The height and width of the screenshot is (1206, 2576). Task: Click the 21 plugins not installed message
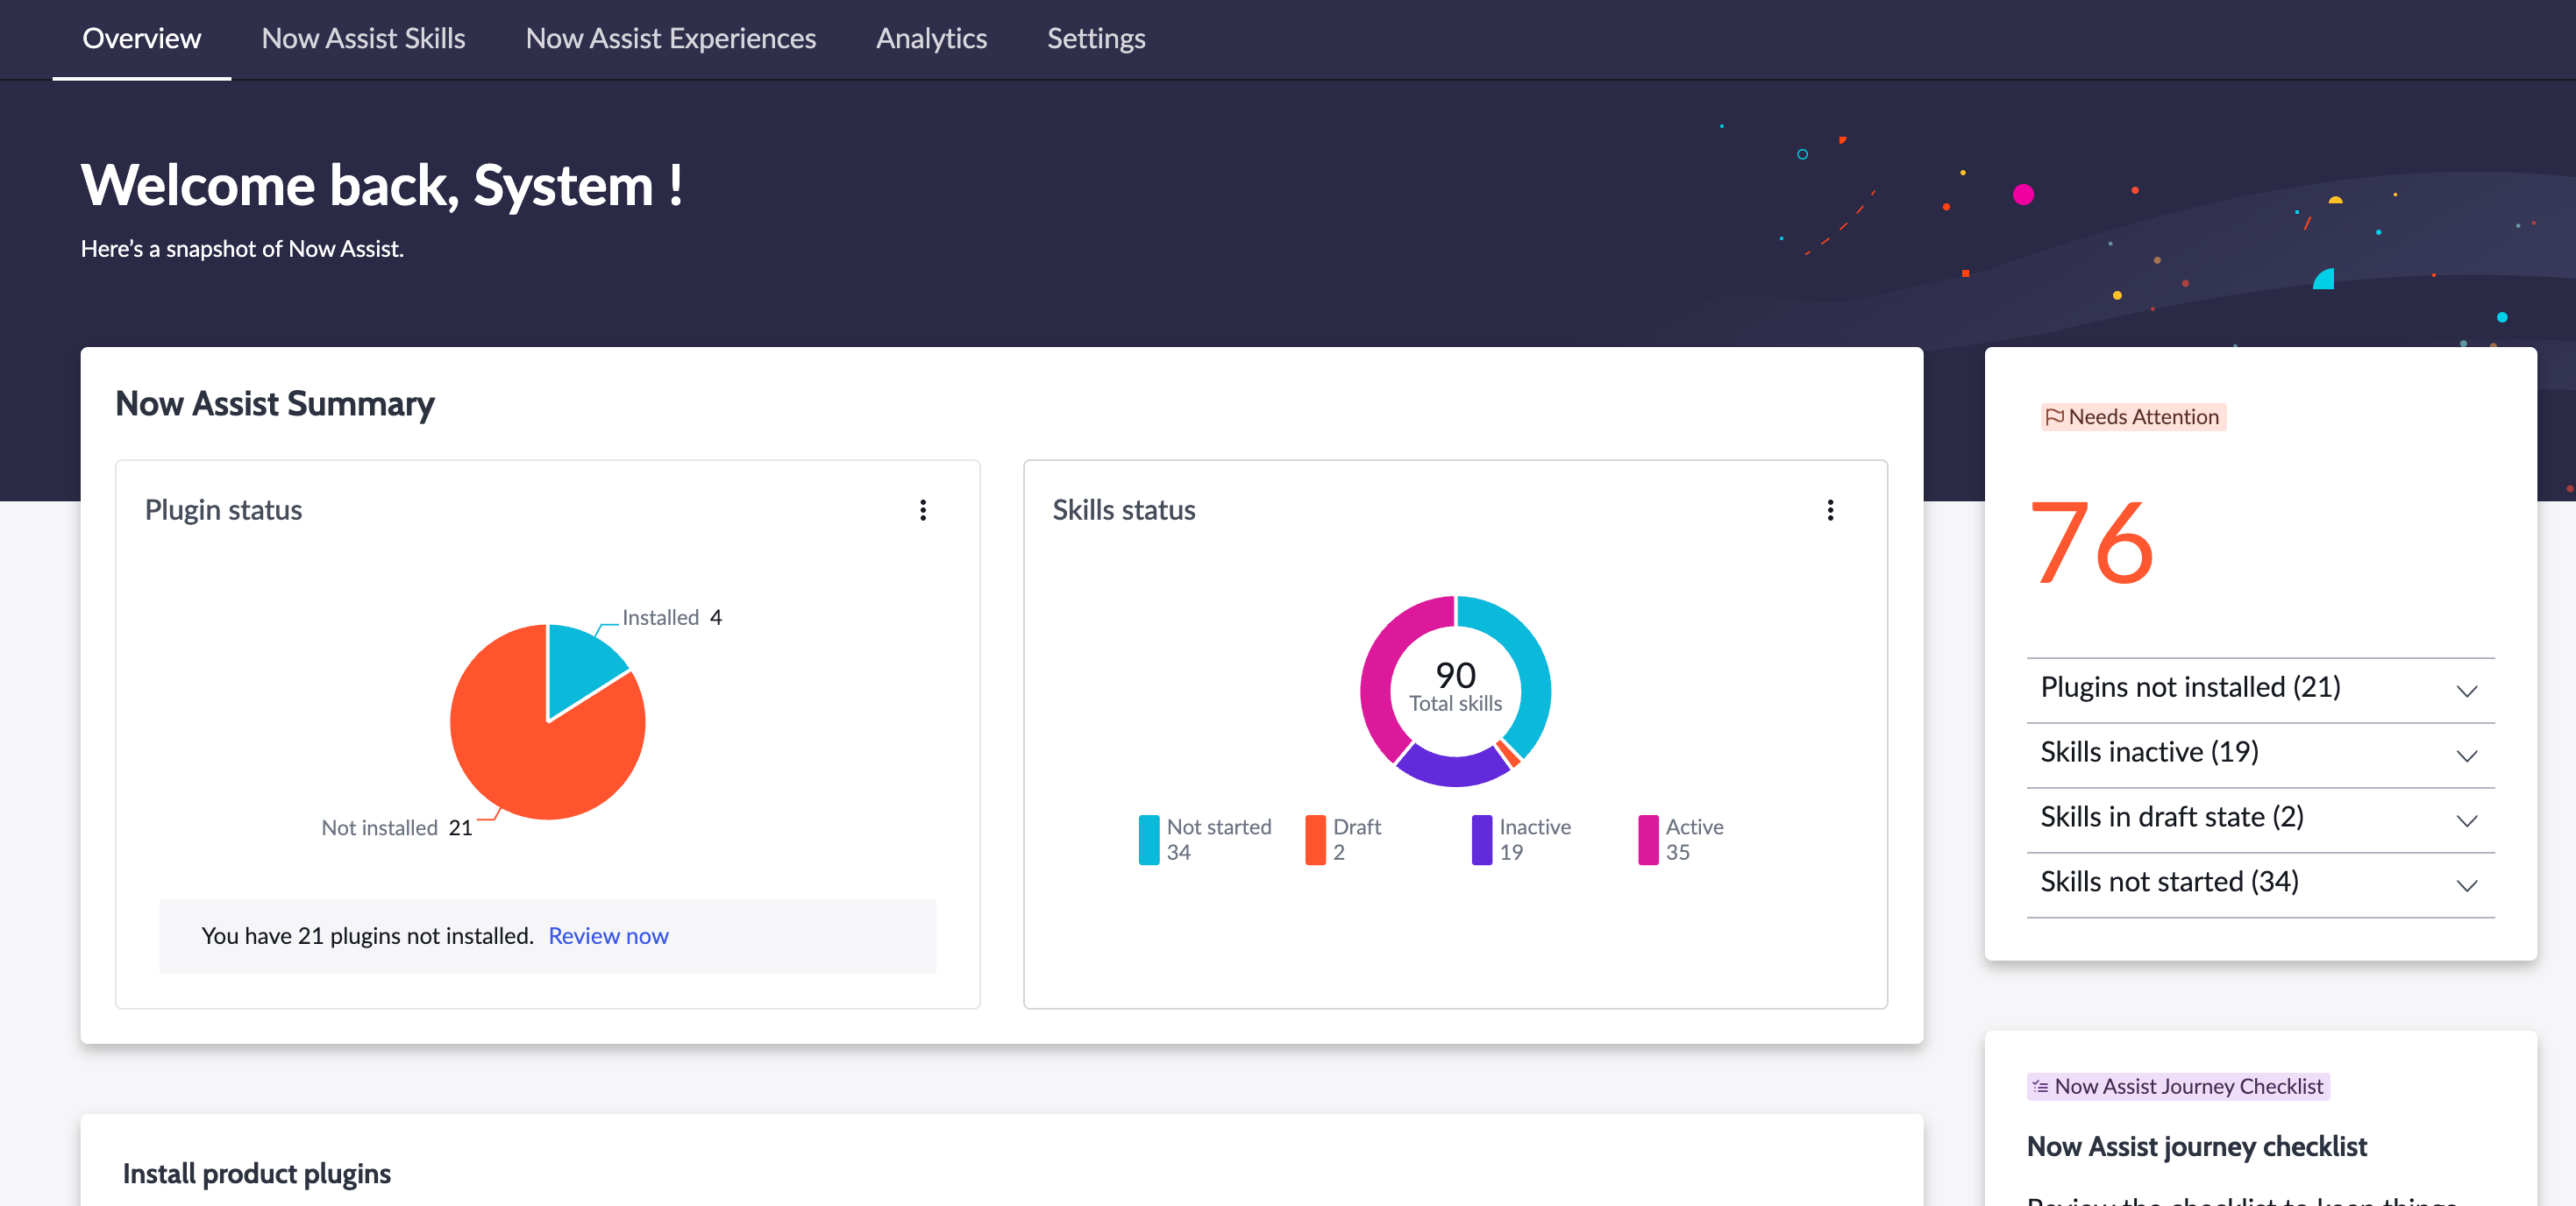367,935
